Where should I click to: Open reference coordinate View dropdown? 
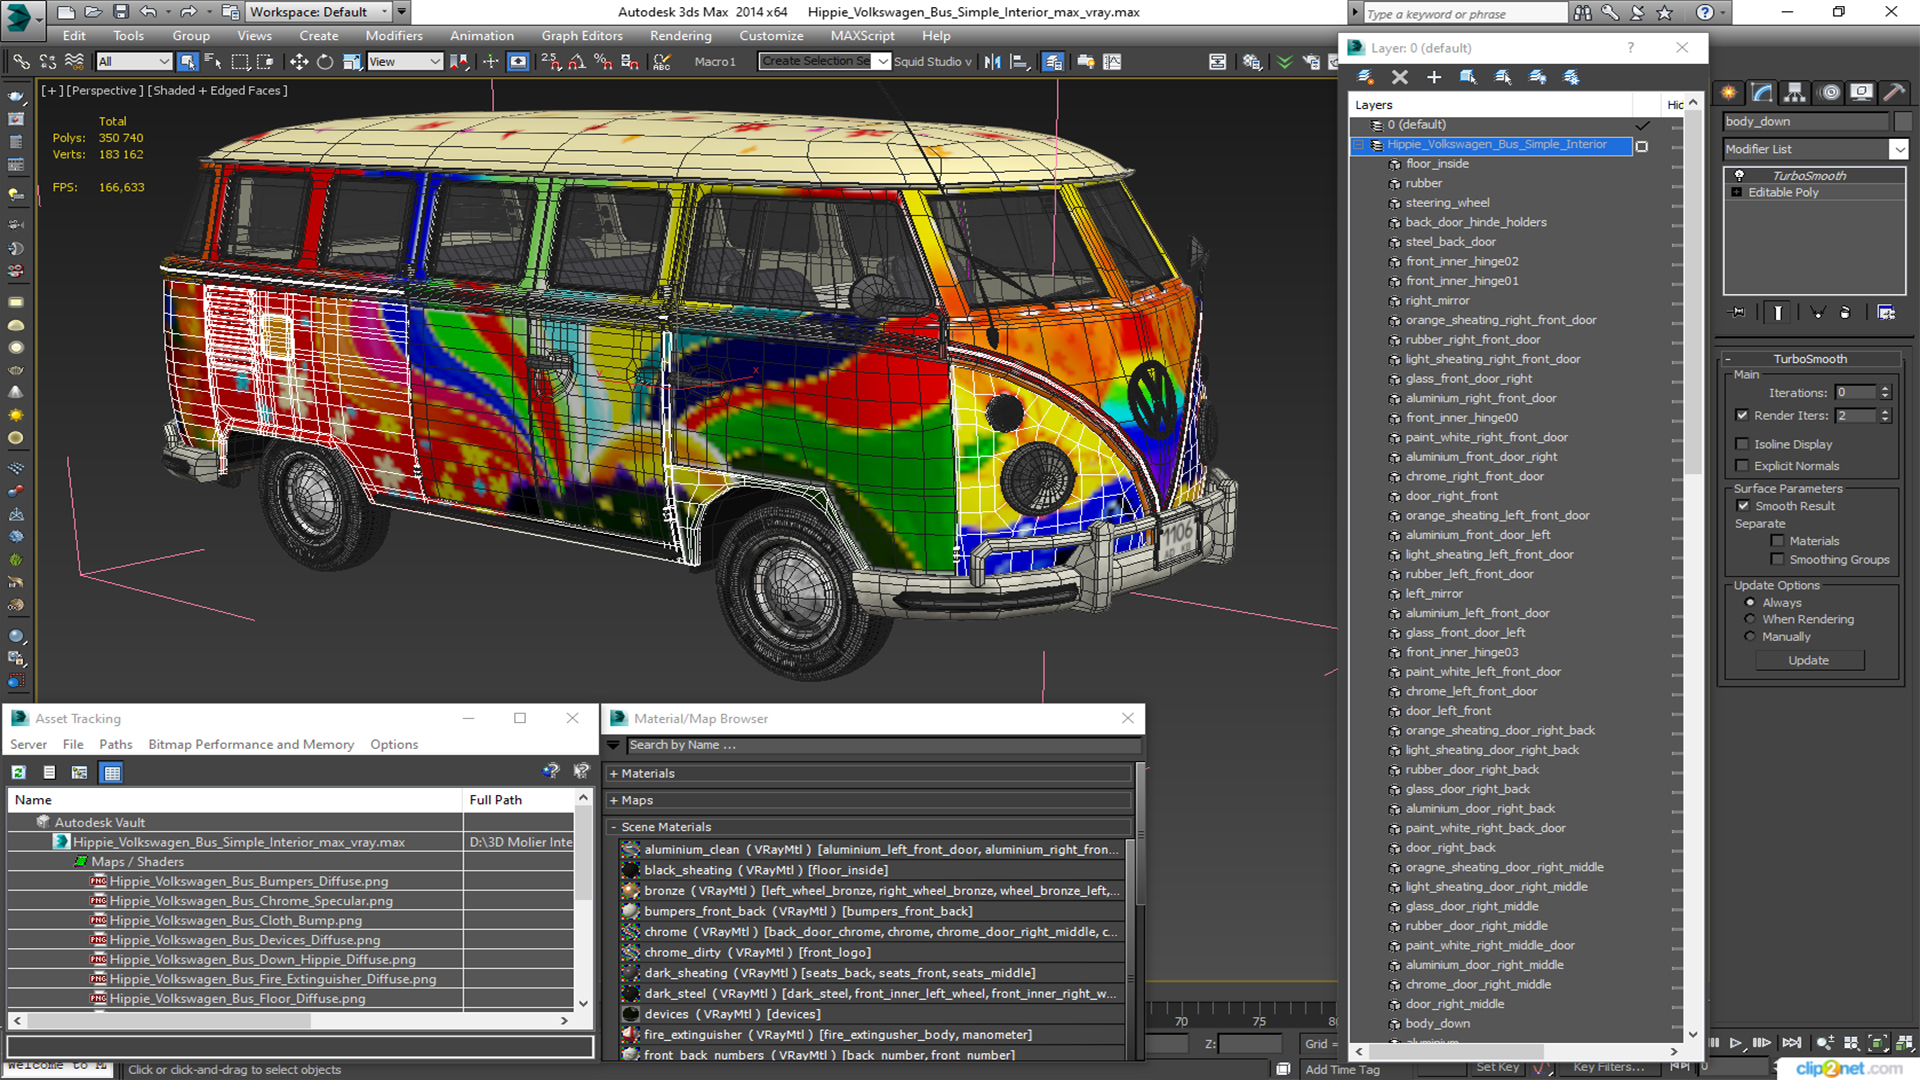pyautogui.click(x=405, y=62)
